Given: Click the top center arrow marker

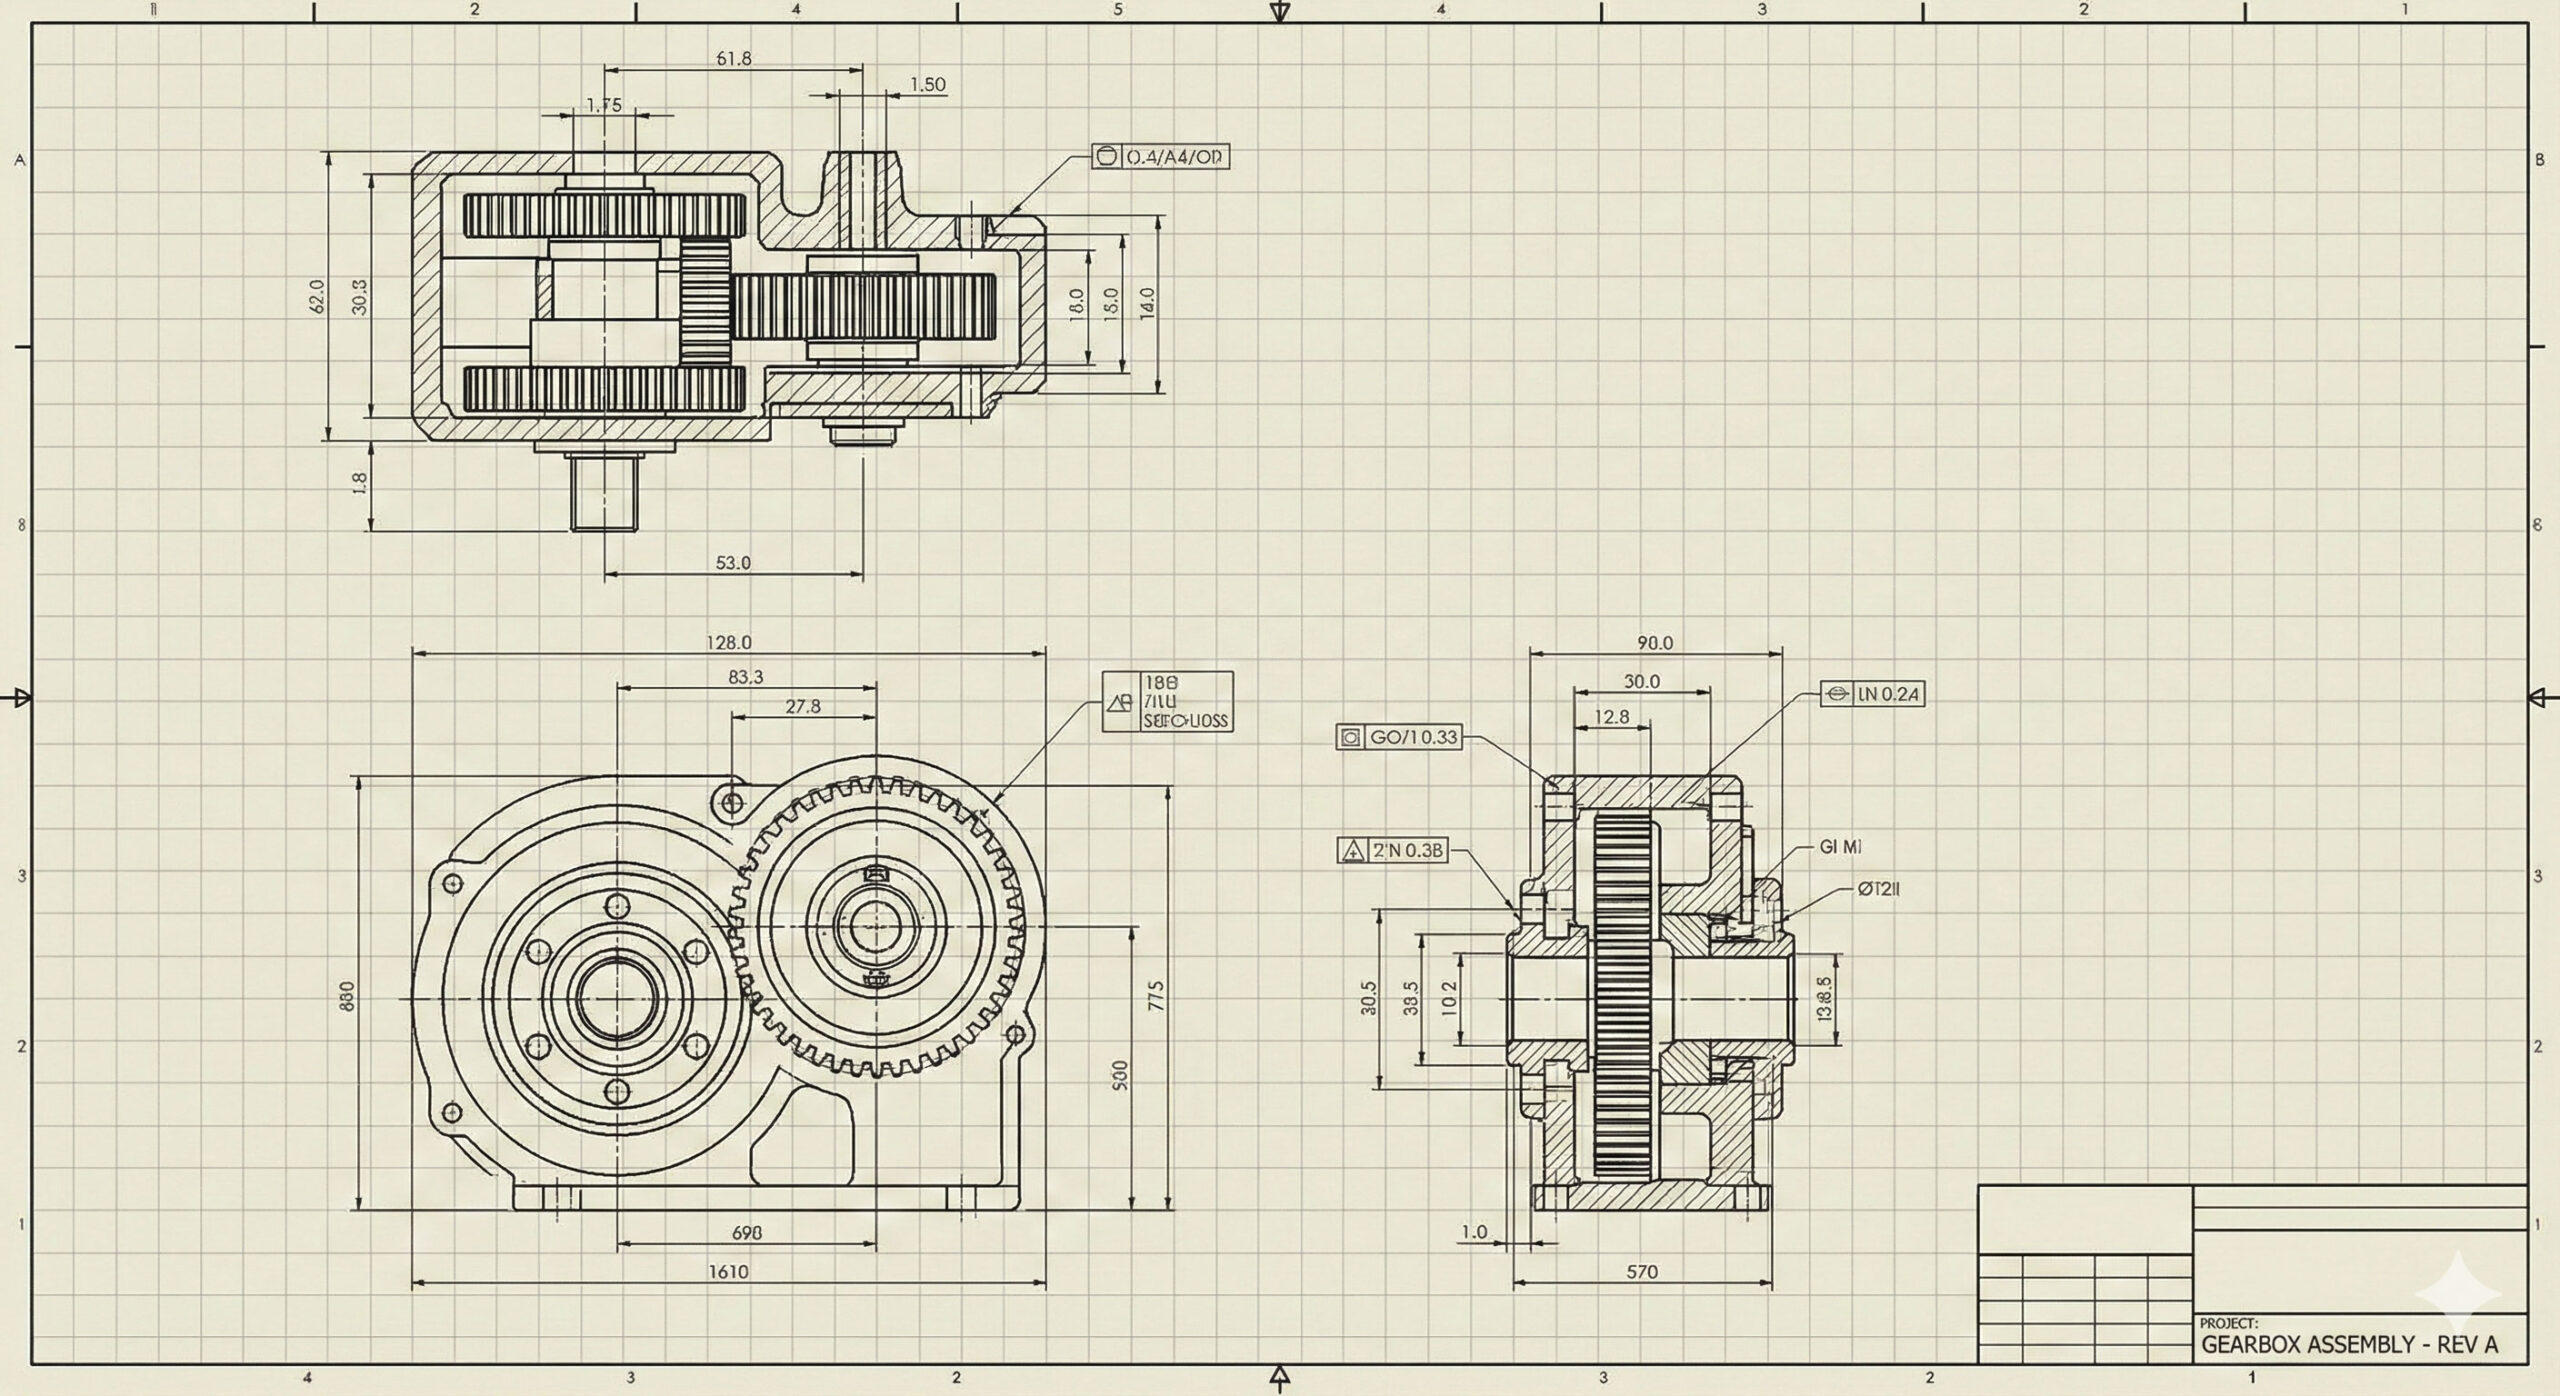Looking at the screenshot, I should tap(1279, 12).
